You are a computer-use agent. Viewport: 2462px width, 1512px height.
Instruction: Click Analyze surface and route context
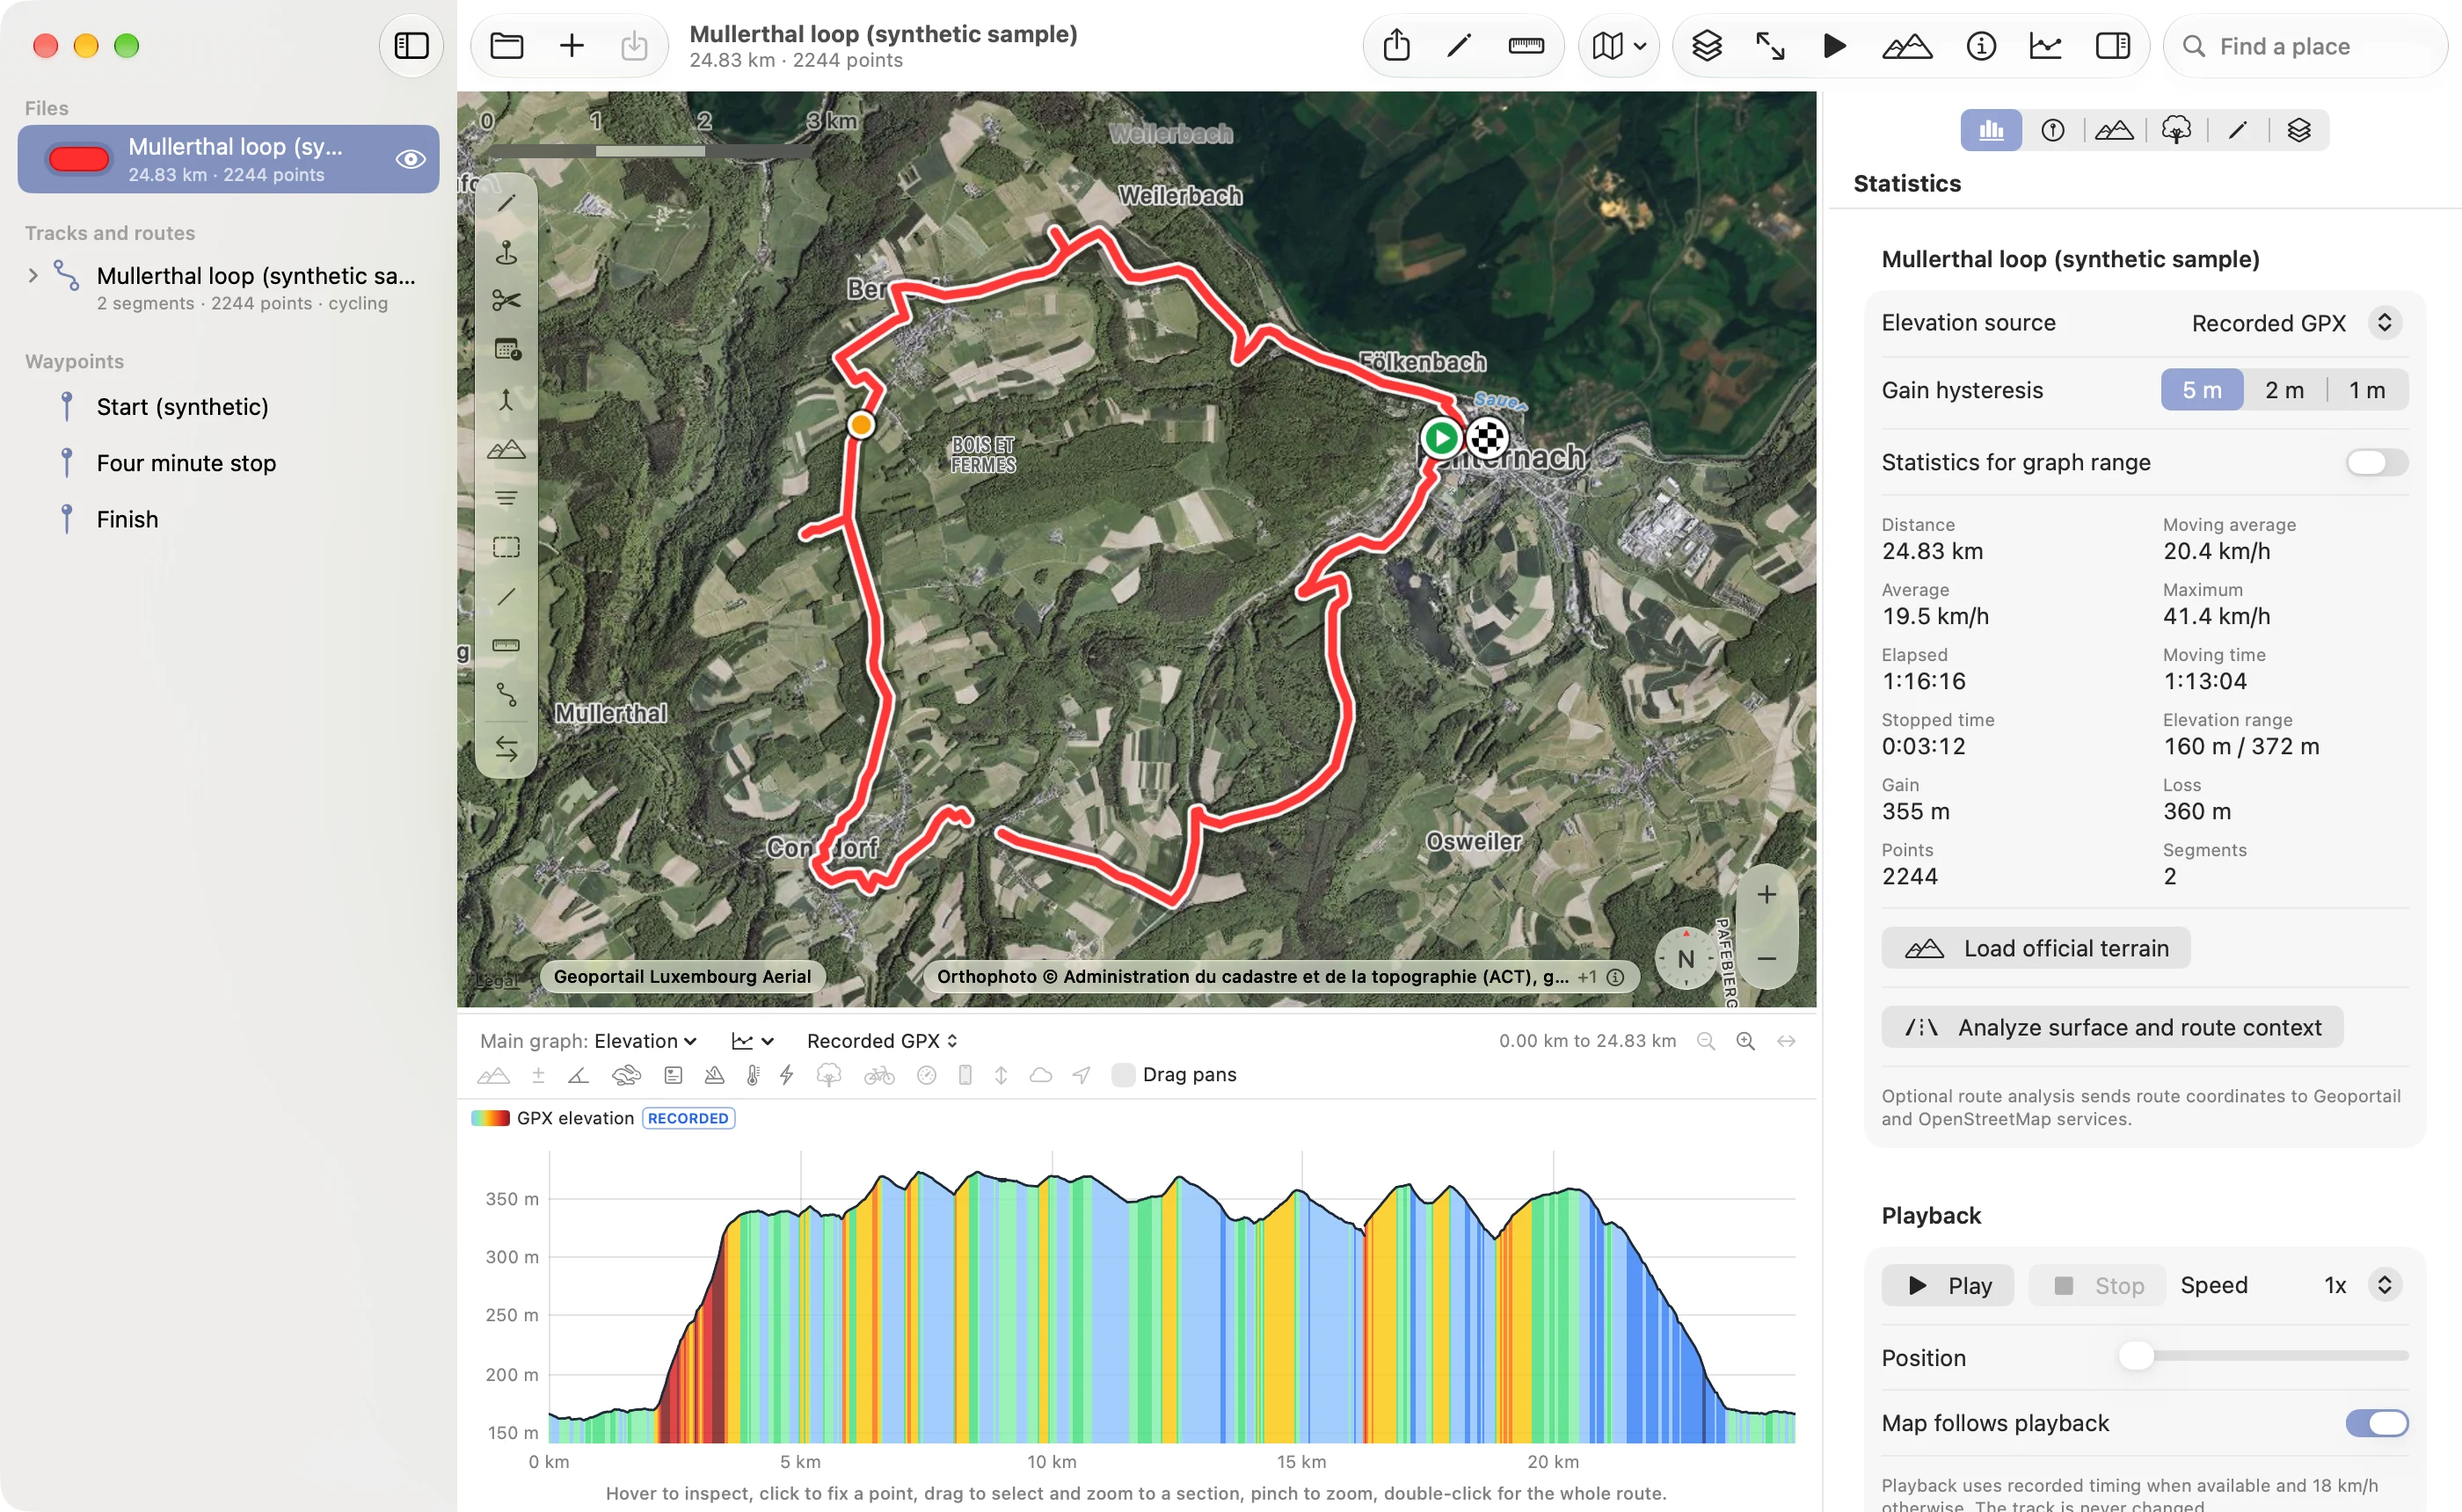pos(2112,1027)
